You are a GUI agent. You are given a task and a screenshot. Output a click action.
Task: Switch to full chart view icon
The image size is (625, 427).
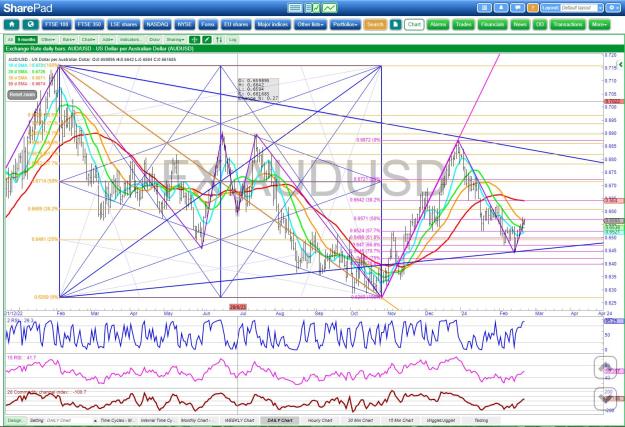click(x=330, y=8)
